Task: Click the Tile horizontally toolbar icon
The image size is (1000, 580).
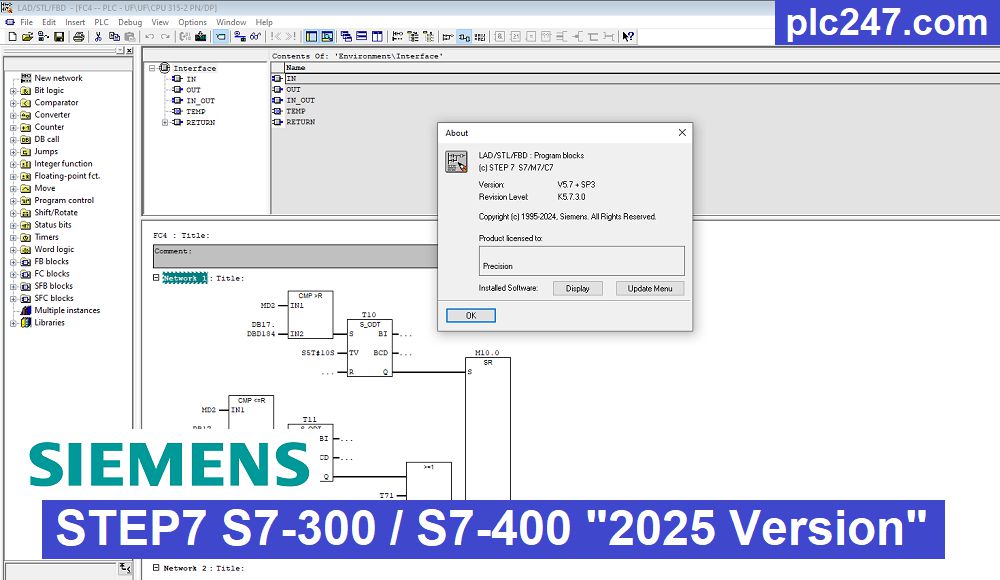Action: [362, 37]
